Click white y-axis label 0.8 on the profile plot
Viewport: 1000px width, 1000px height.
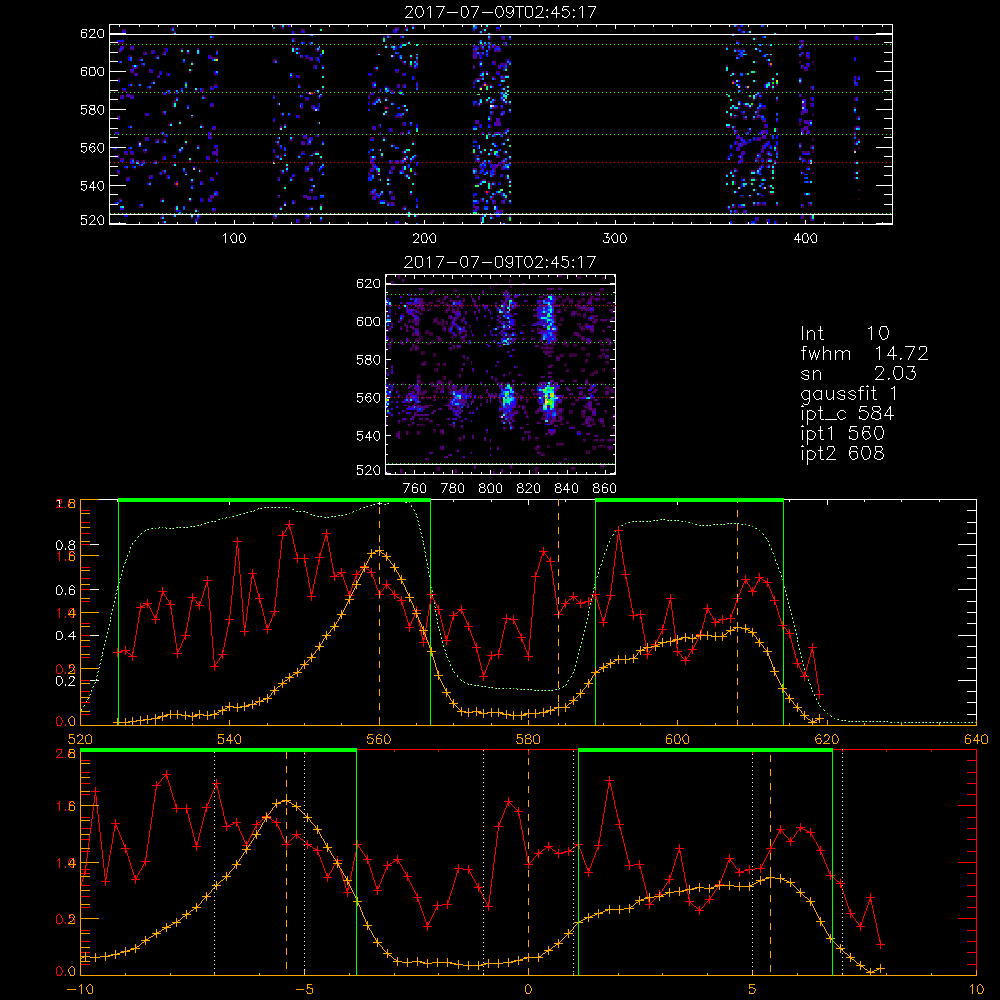pos(65,545)
